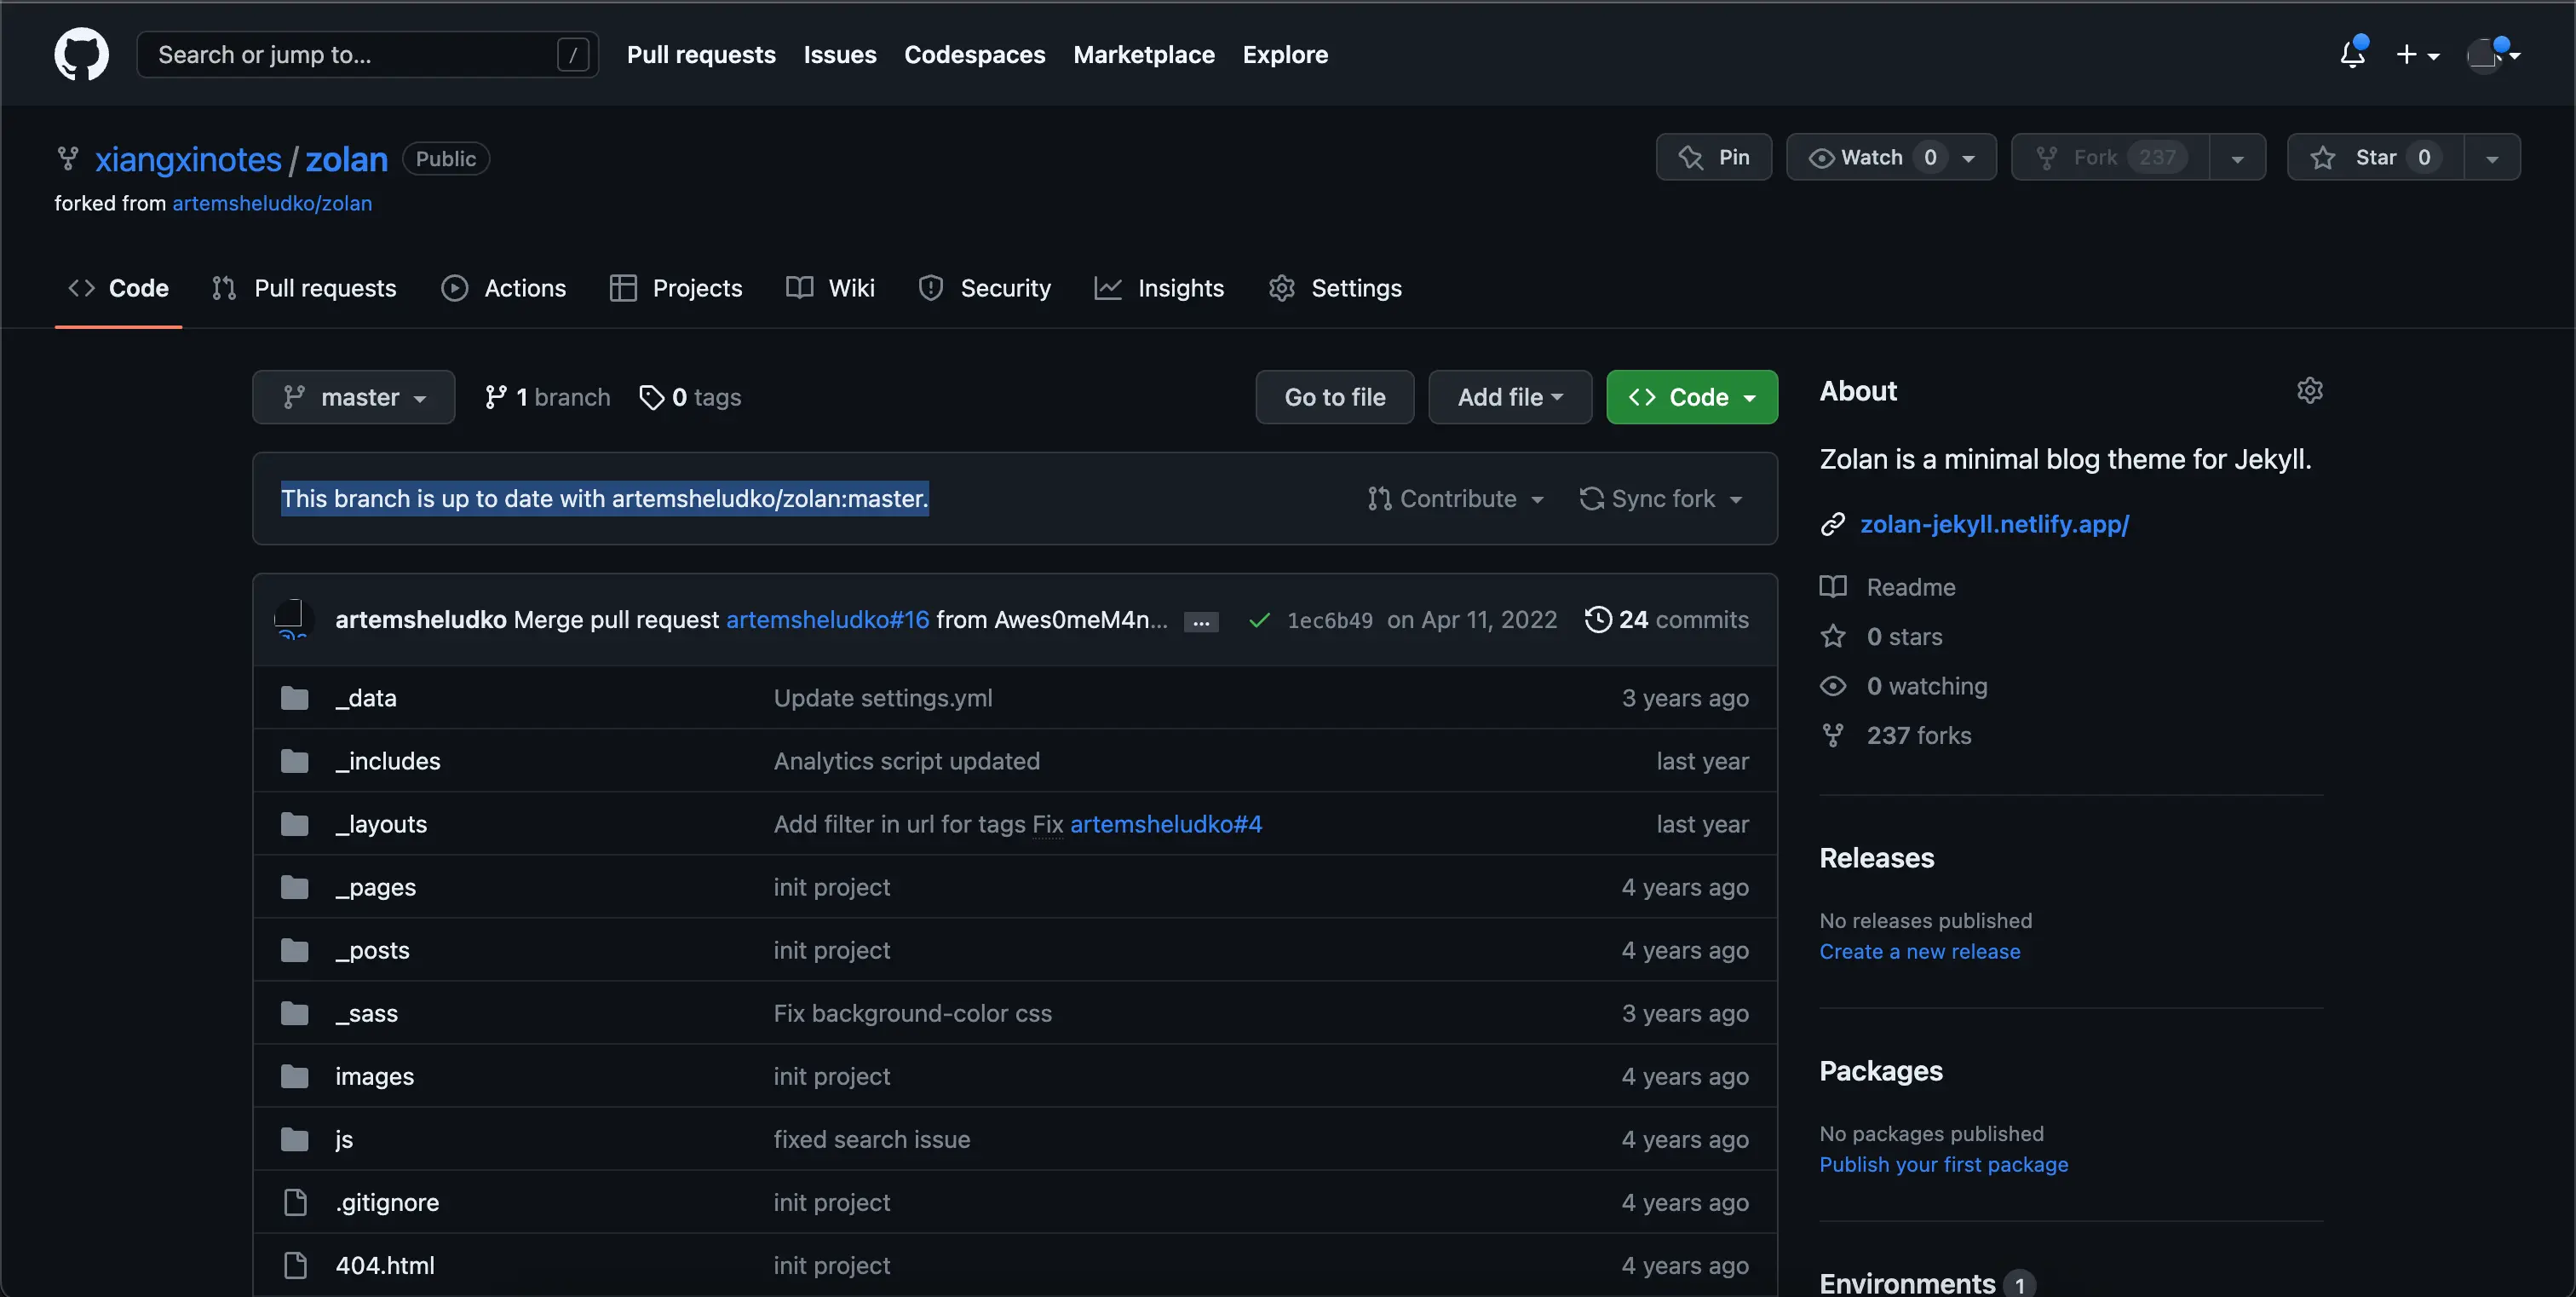Open the zolan-jekyll.netlify.app link
Image resolution: width=2576 pixels, height=1297 pixels.
[1994, 524]
